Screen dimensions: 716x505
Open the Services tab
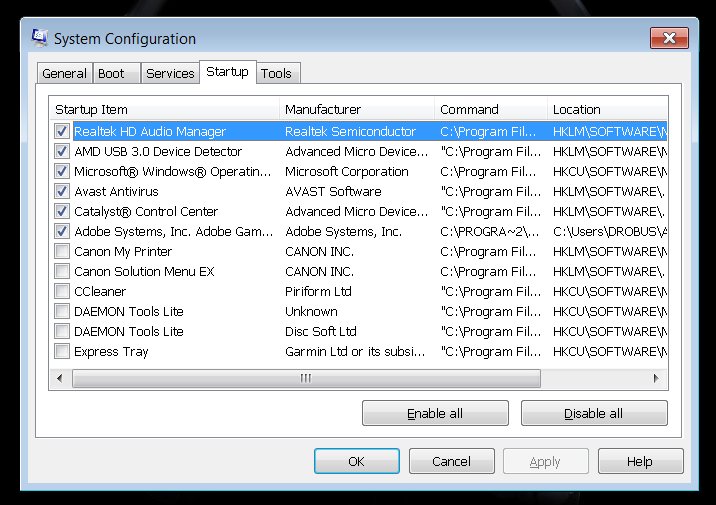pyautogui.click(x=170, y=73)
